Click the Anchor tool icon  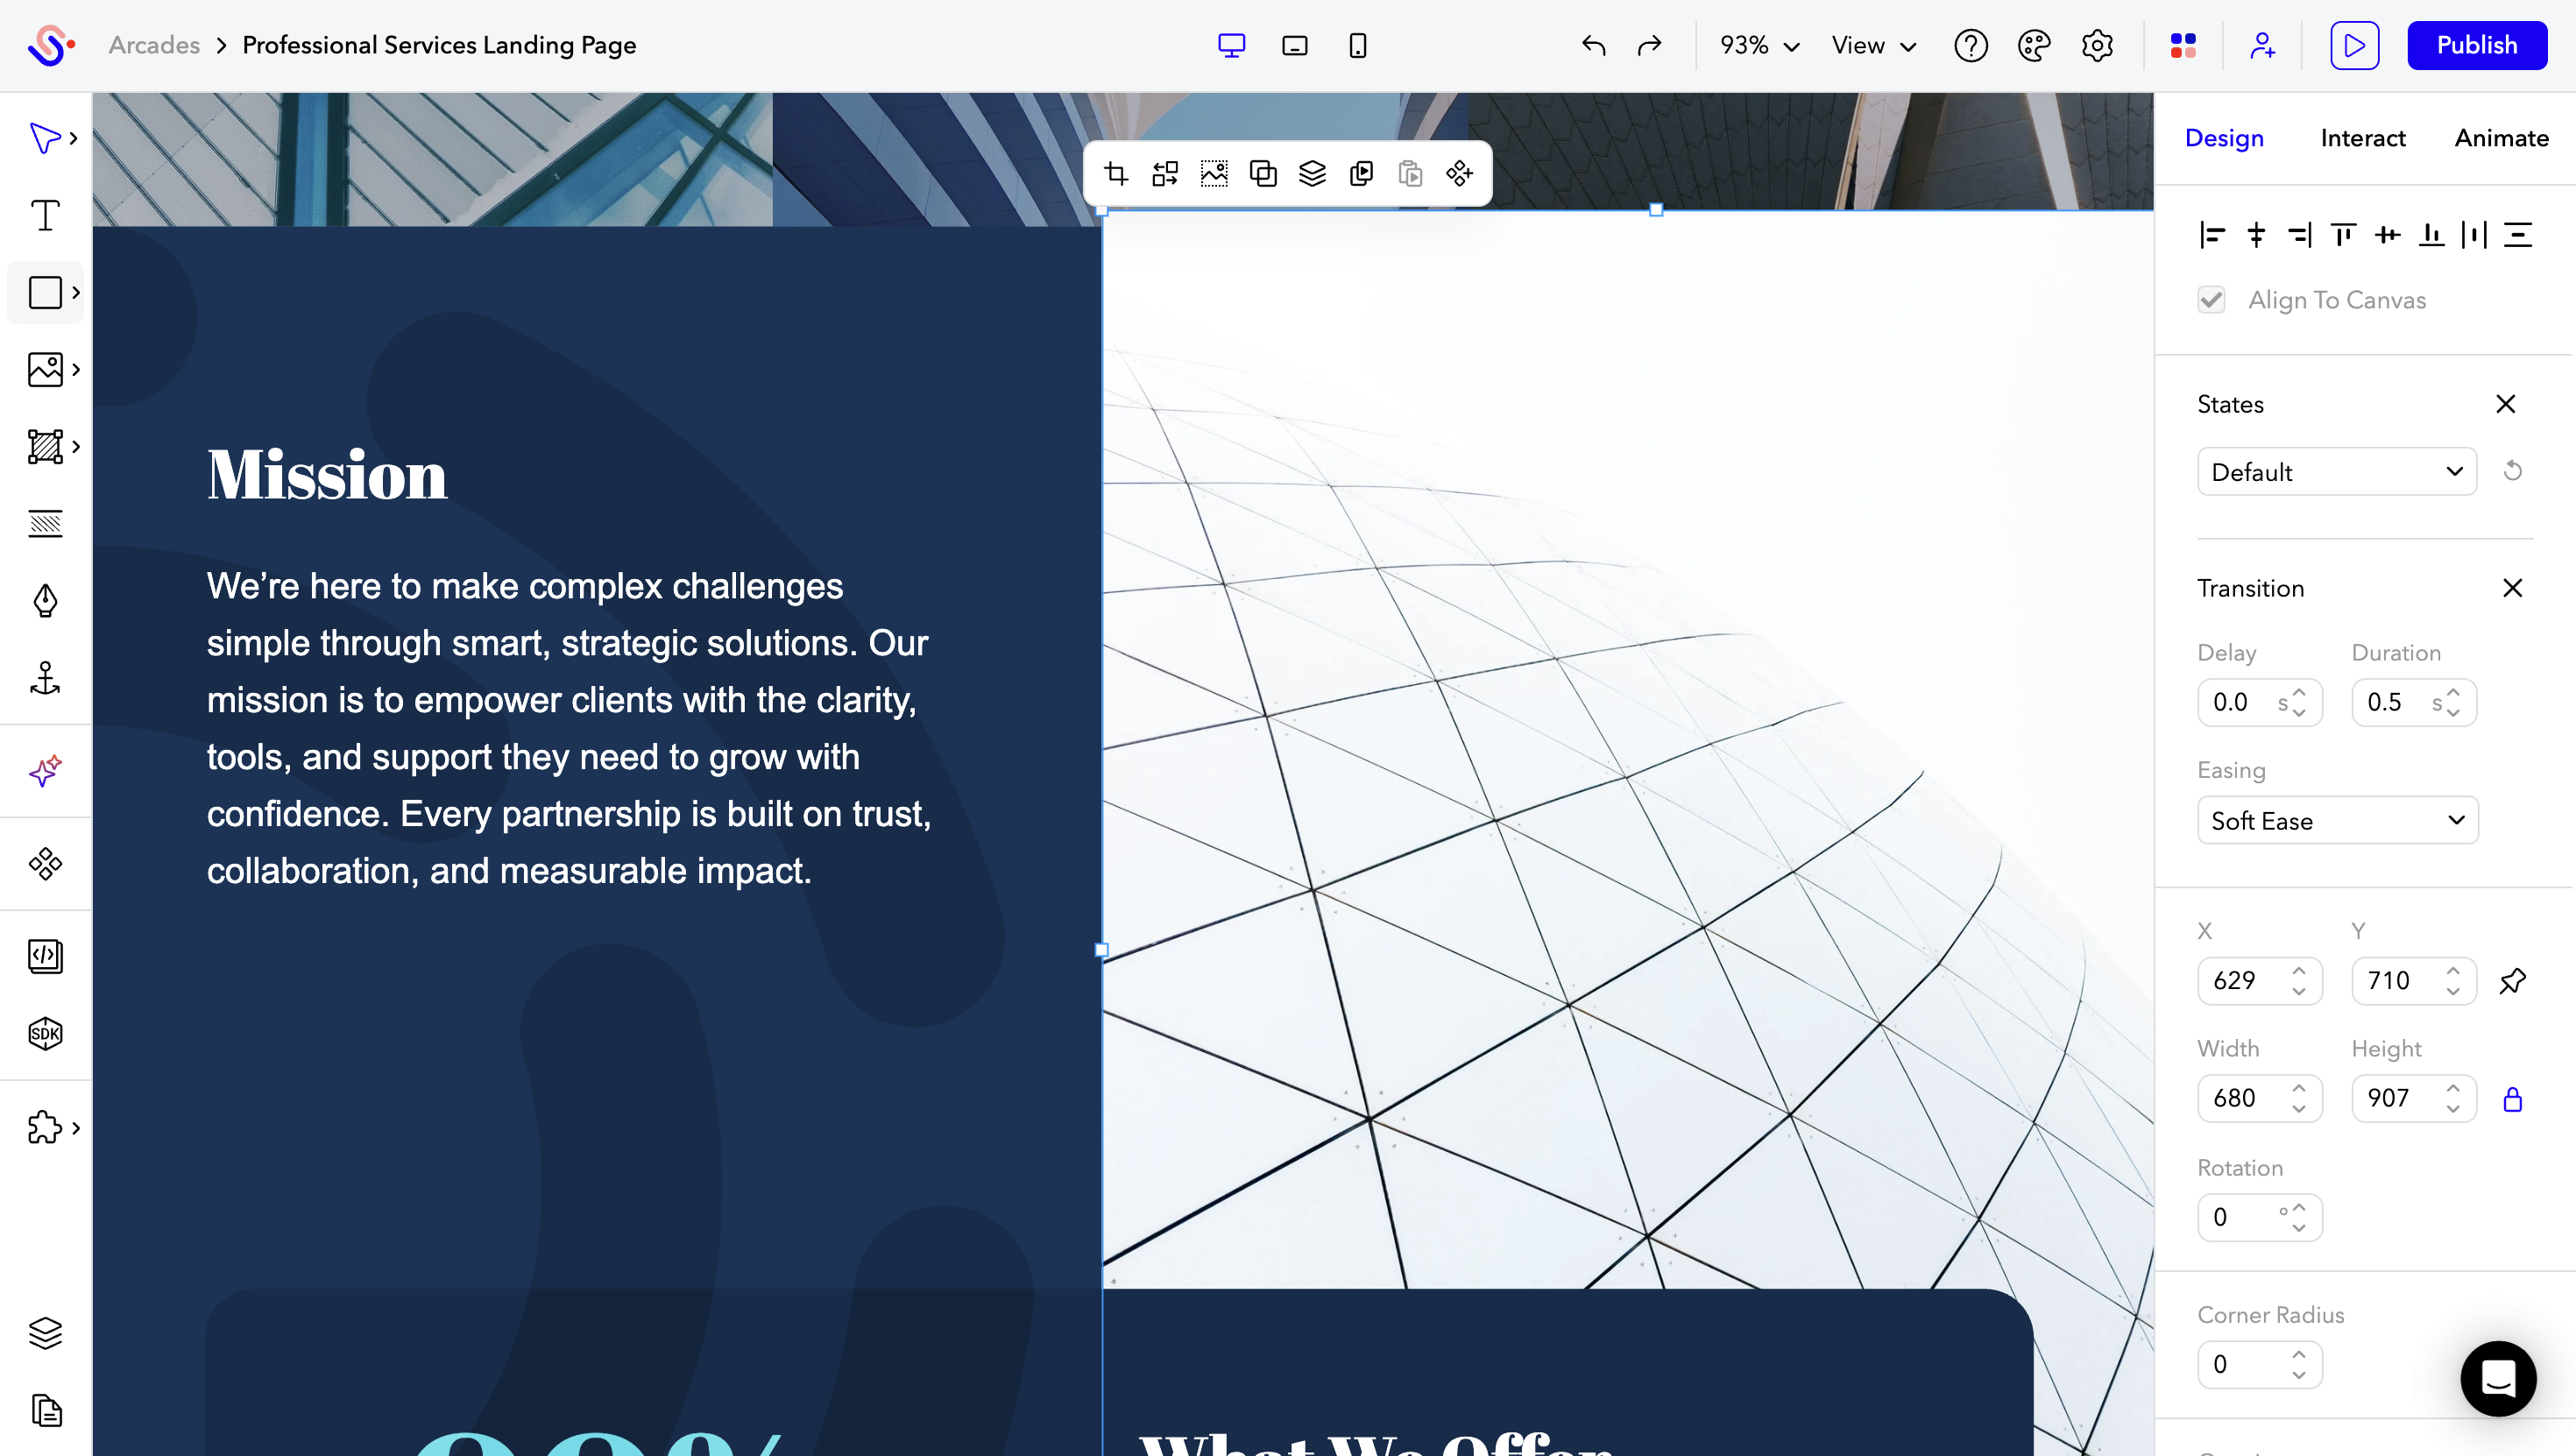pos(45,678)
